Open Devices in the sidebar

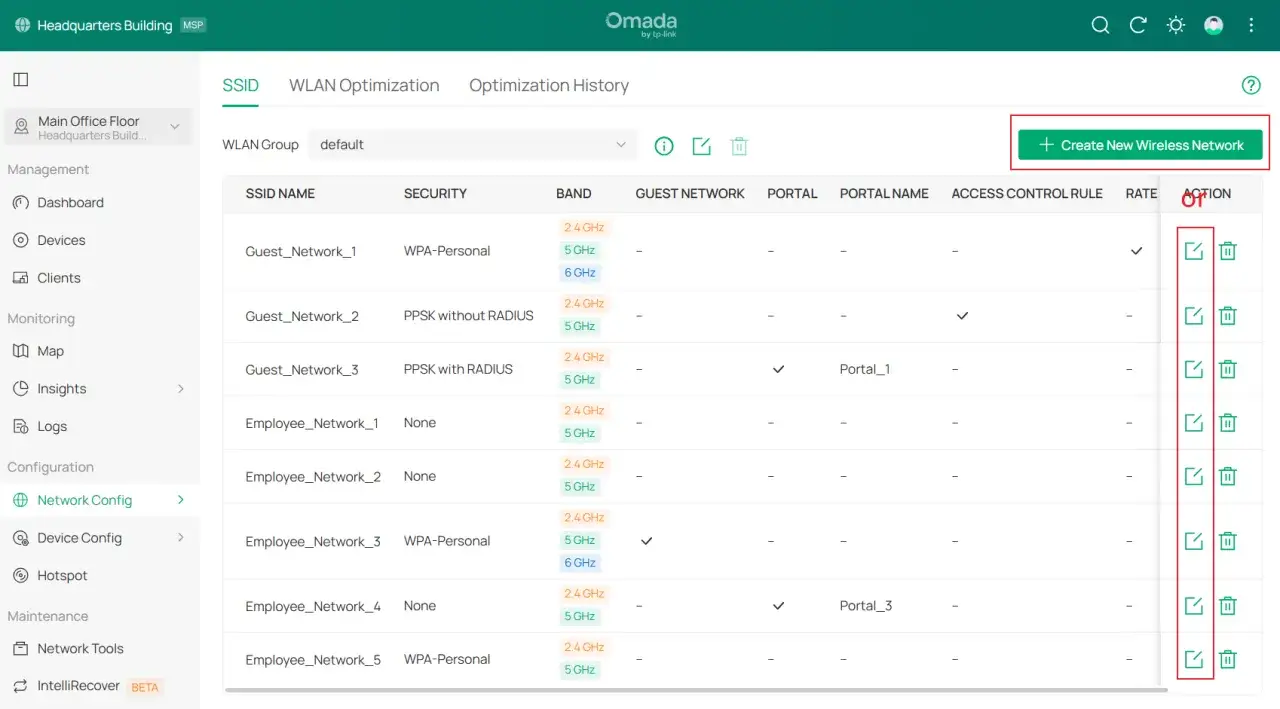tap(61, 240)
